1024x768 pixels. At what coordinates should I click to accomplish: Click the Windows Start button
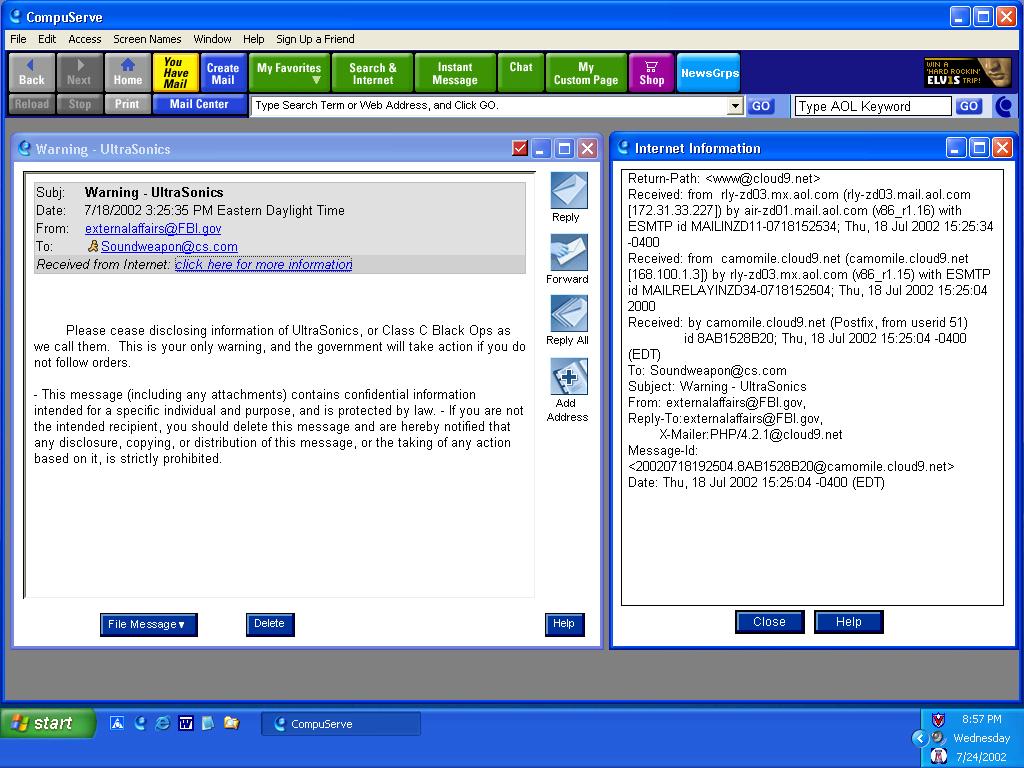(47, 723)
